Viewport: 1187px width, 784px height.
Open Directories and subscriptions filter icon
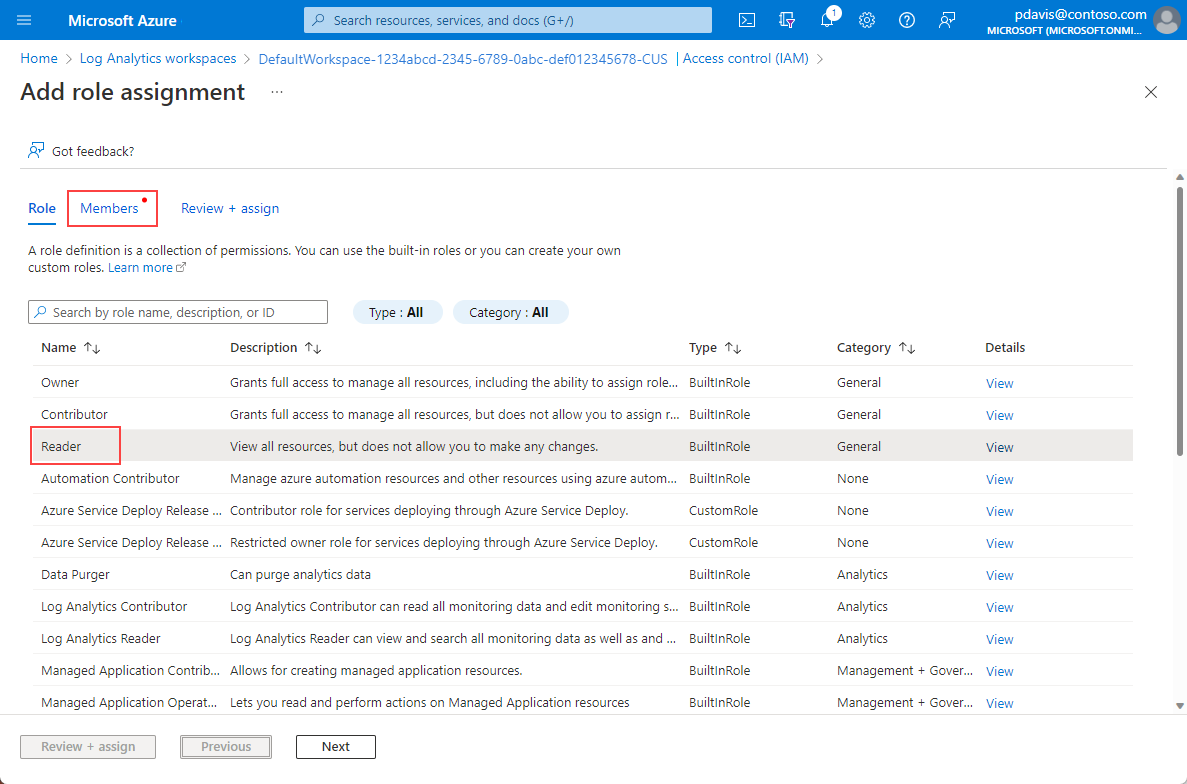point(787,20)
